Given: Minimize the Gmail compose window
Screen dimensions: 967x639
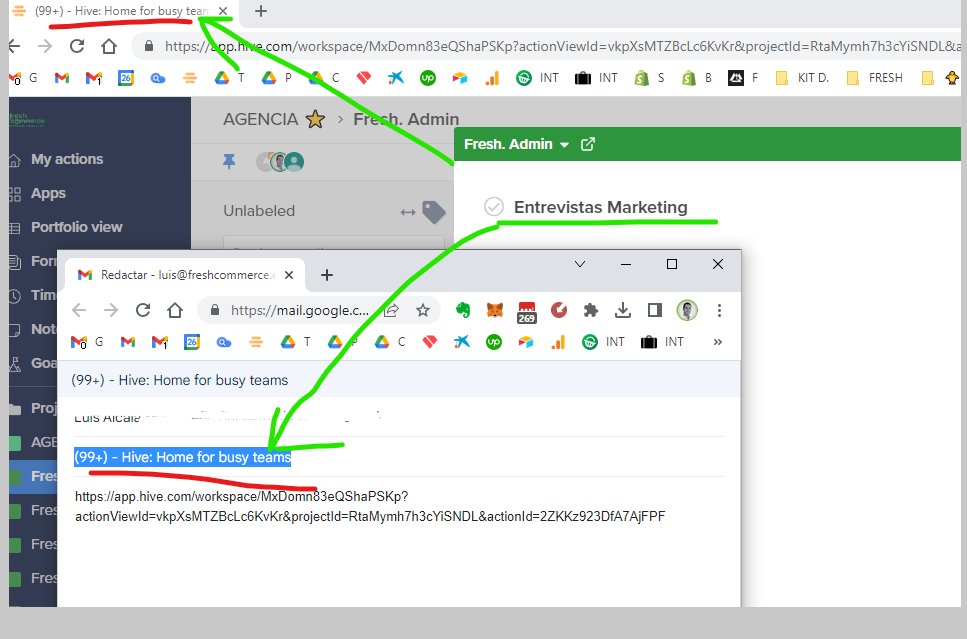Looking at the screenshot, I should (x=625, y=264).
